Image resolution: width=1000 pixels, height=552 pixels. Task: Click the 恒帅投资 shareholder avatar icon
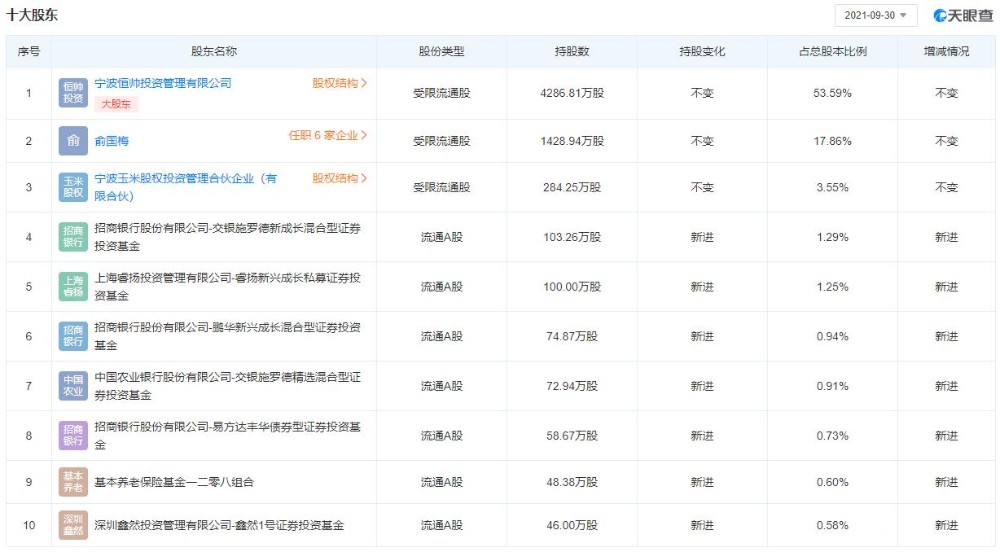pos(73,92)
